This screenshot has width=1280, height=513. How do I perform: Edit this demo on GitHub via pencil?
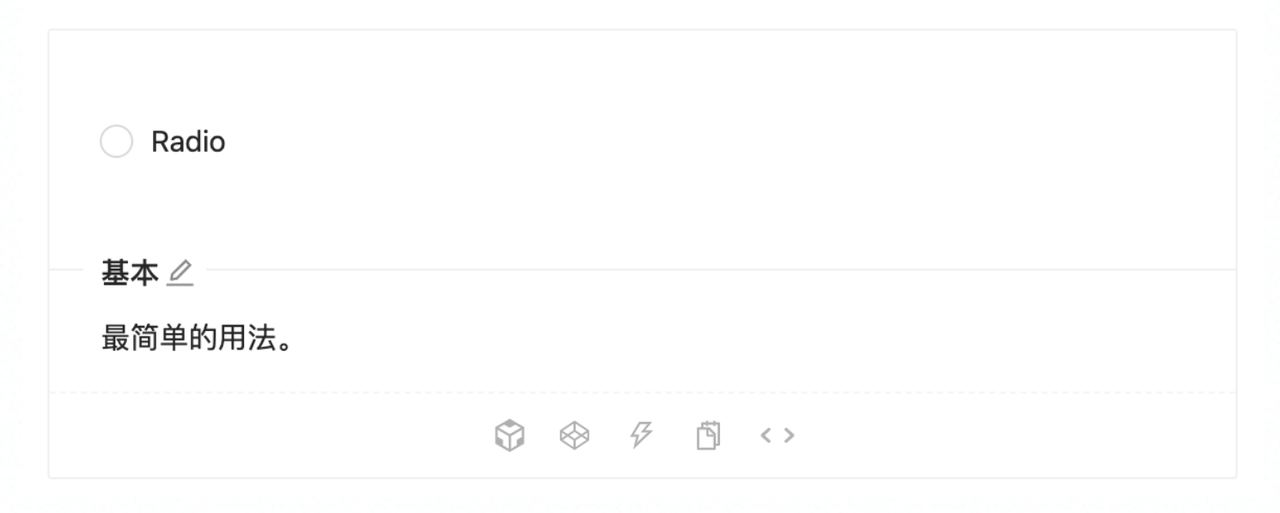180,273
